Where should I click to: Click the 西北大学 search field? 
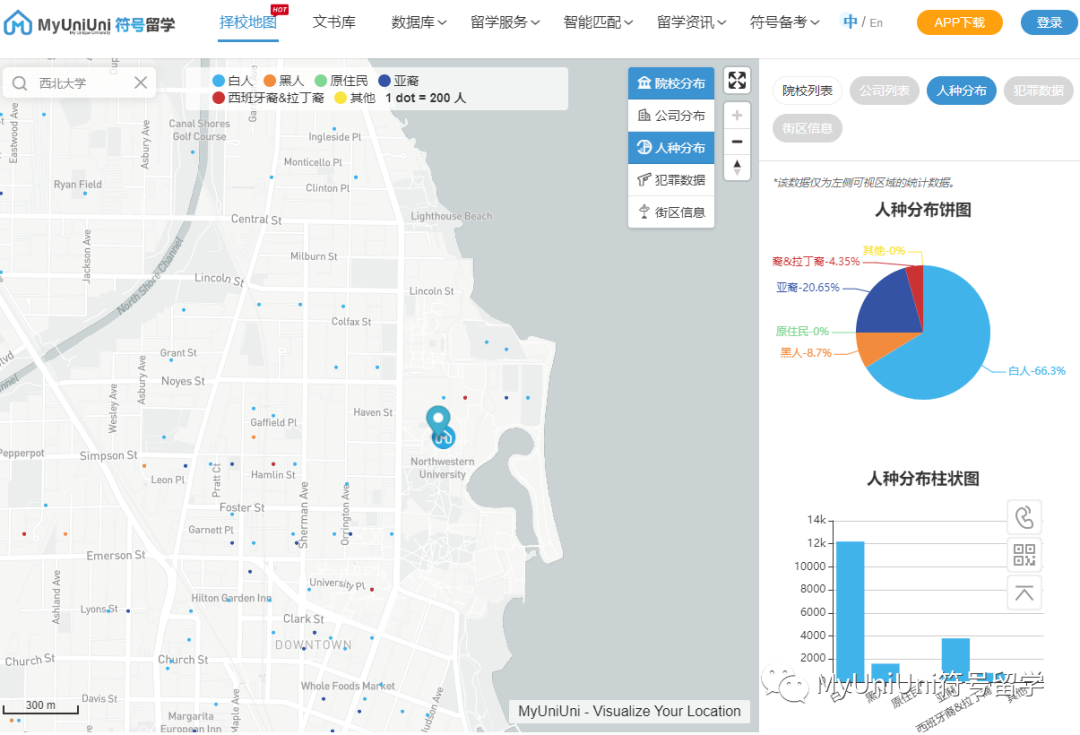coord(80,83)
